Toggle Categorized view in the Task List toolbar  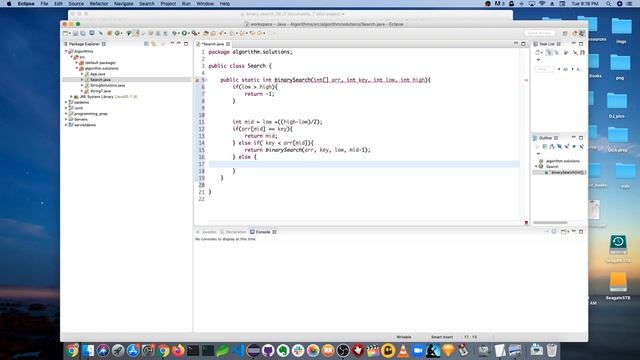pyautogui.click(x=549, y=52)
